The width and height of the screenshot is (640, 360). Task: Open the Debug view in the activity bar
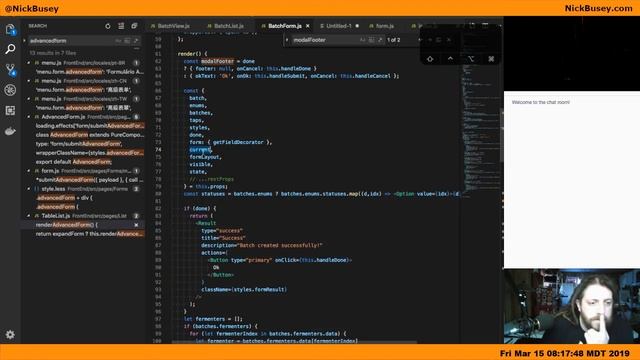click(10, 90)
